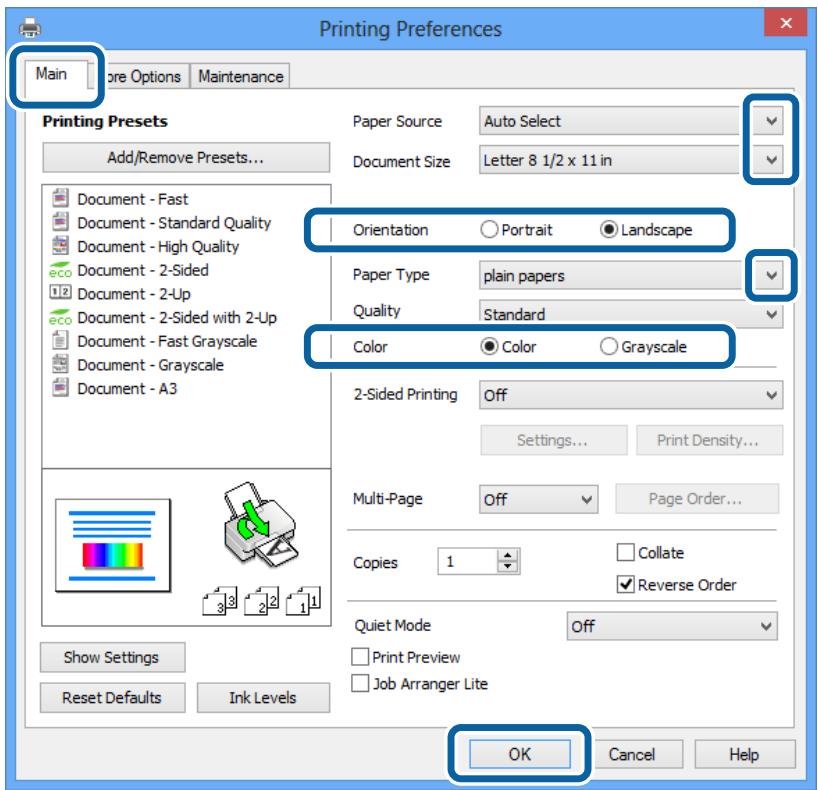Click the 2-Sided Settings button
The width and height of the screenshot is (818, 790).
click(553, 440)
